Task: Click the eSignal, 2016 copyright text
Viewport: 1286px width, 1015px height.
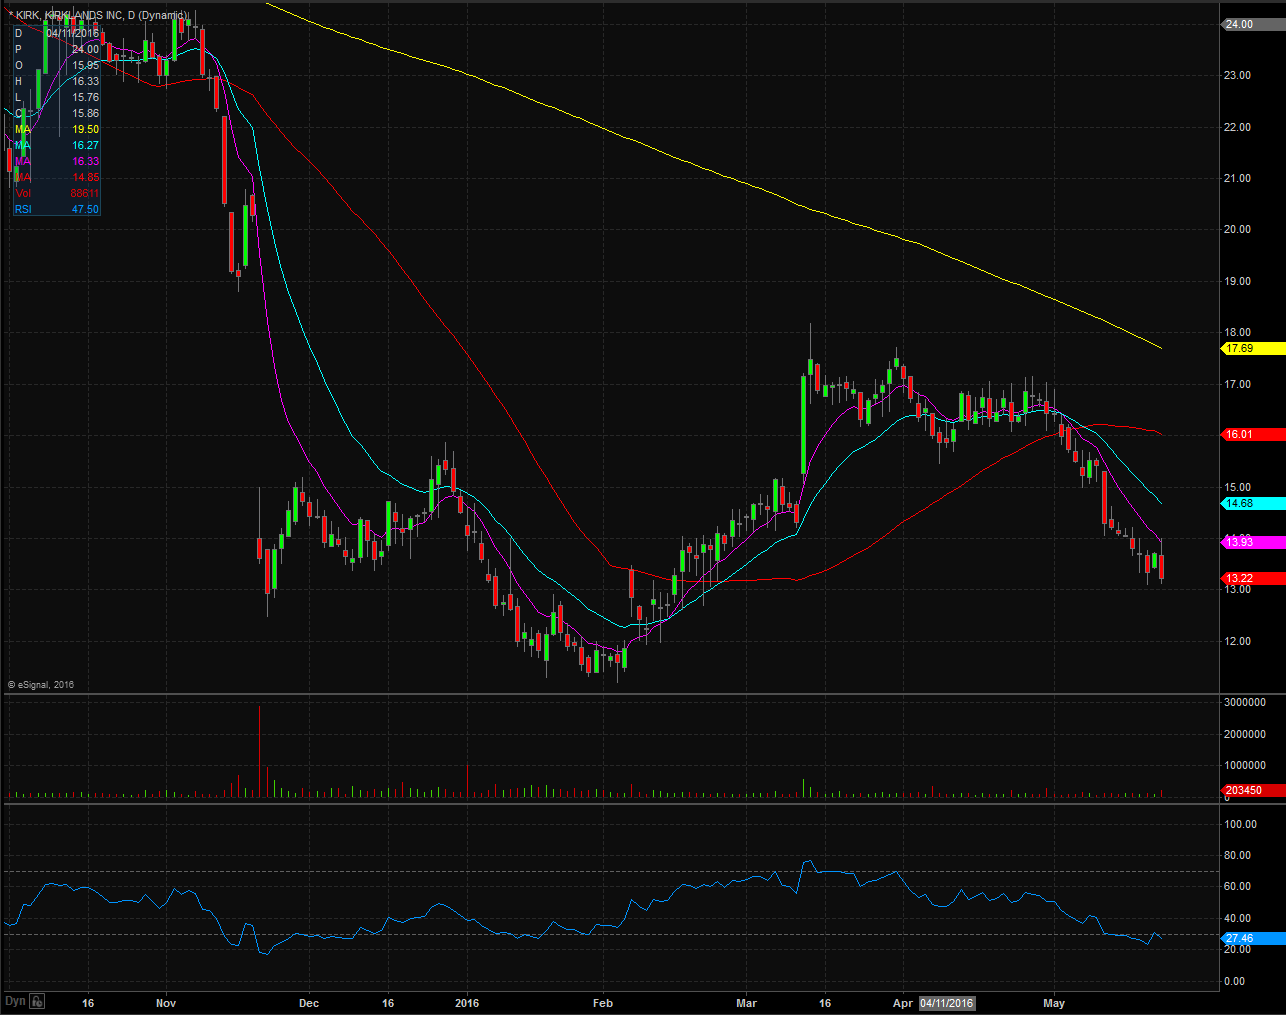Action: (41, 685)
